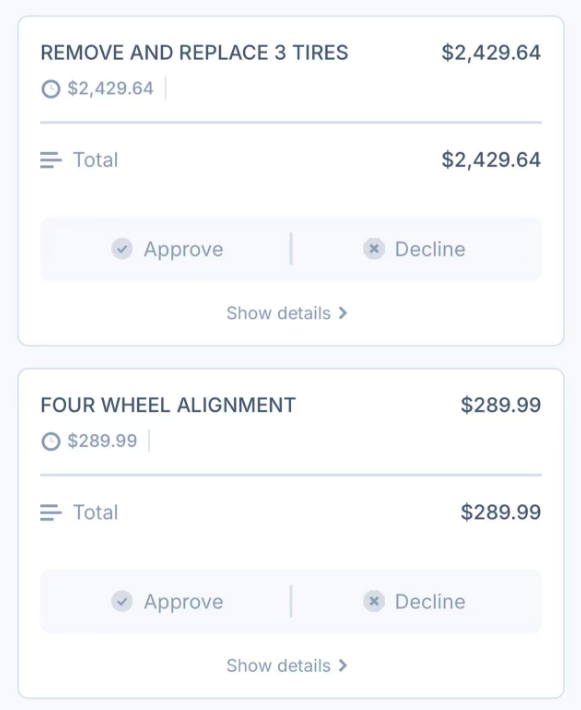This screenshot has width=581, height=710.
Task: Click the $289.99 alignment total amount
Action: point(500,513)
